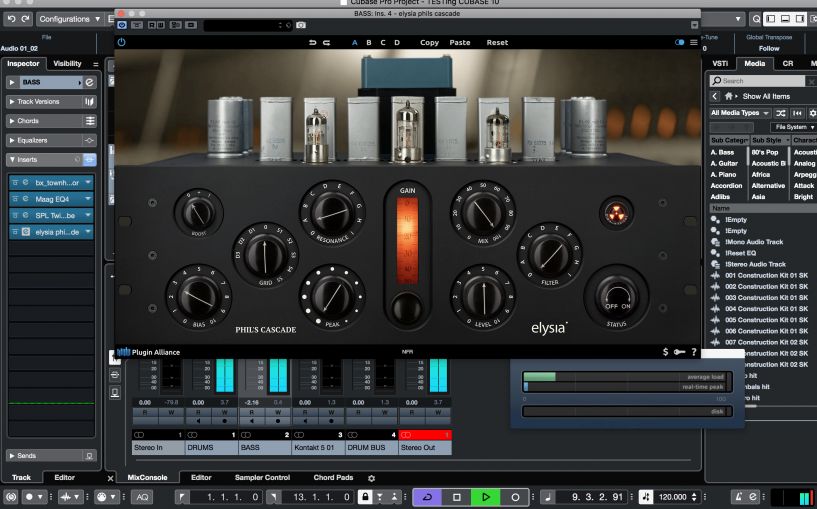Open dropdown arrow on bx_townh insert slot
Screen dimensions: 817x509
88,183
